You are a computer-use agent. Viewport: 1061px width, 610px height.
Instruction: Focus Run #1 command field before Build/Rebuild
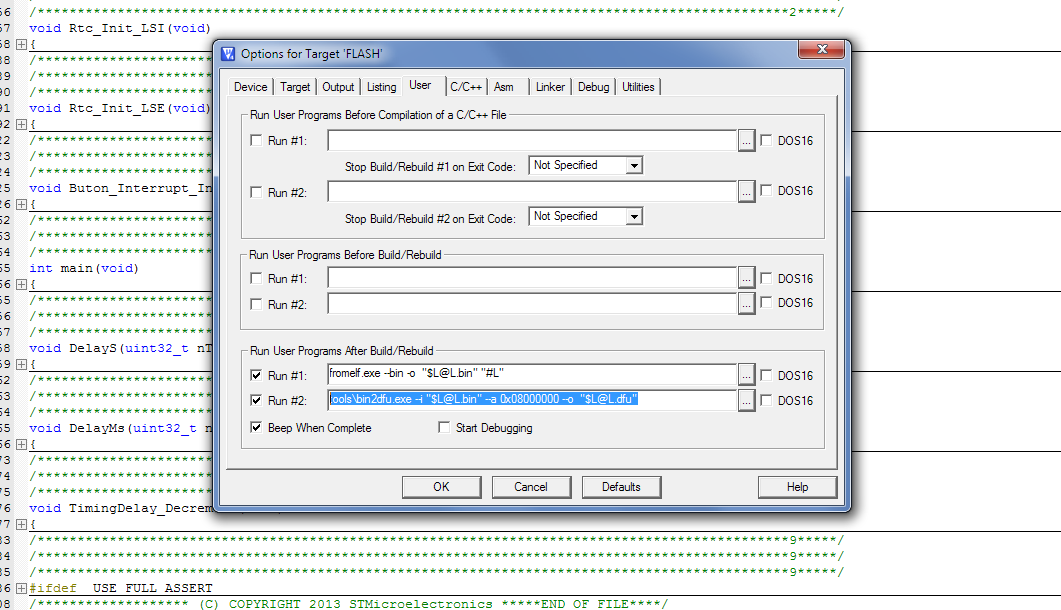pos(532,278)
